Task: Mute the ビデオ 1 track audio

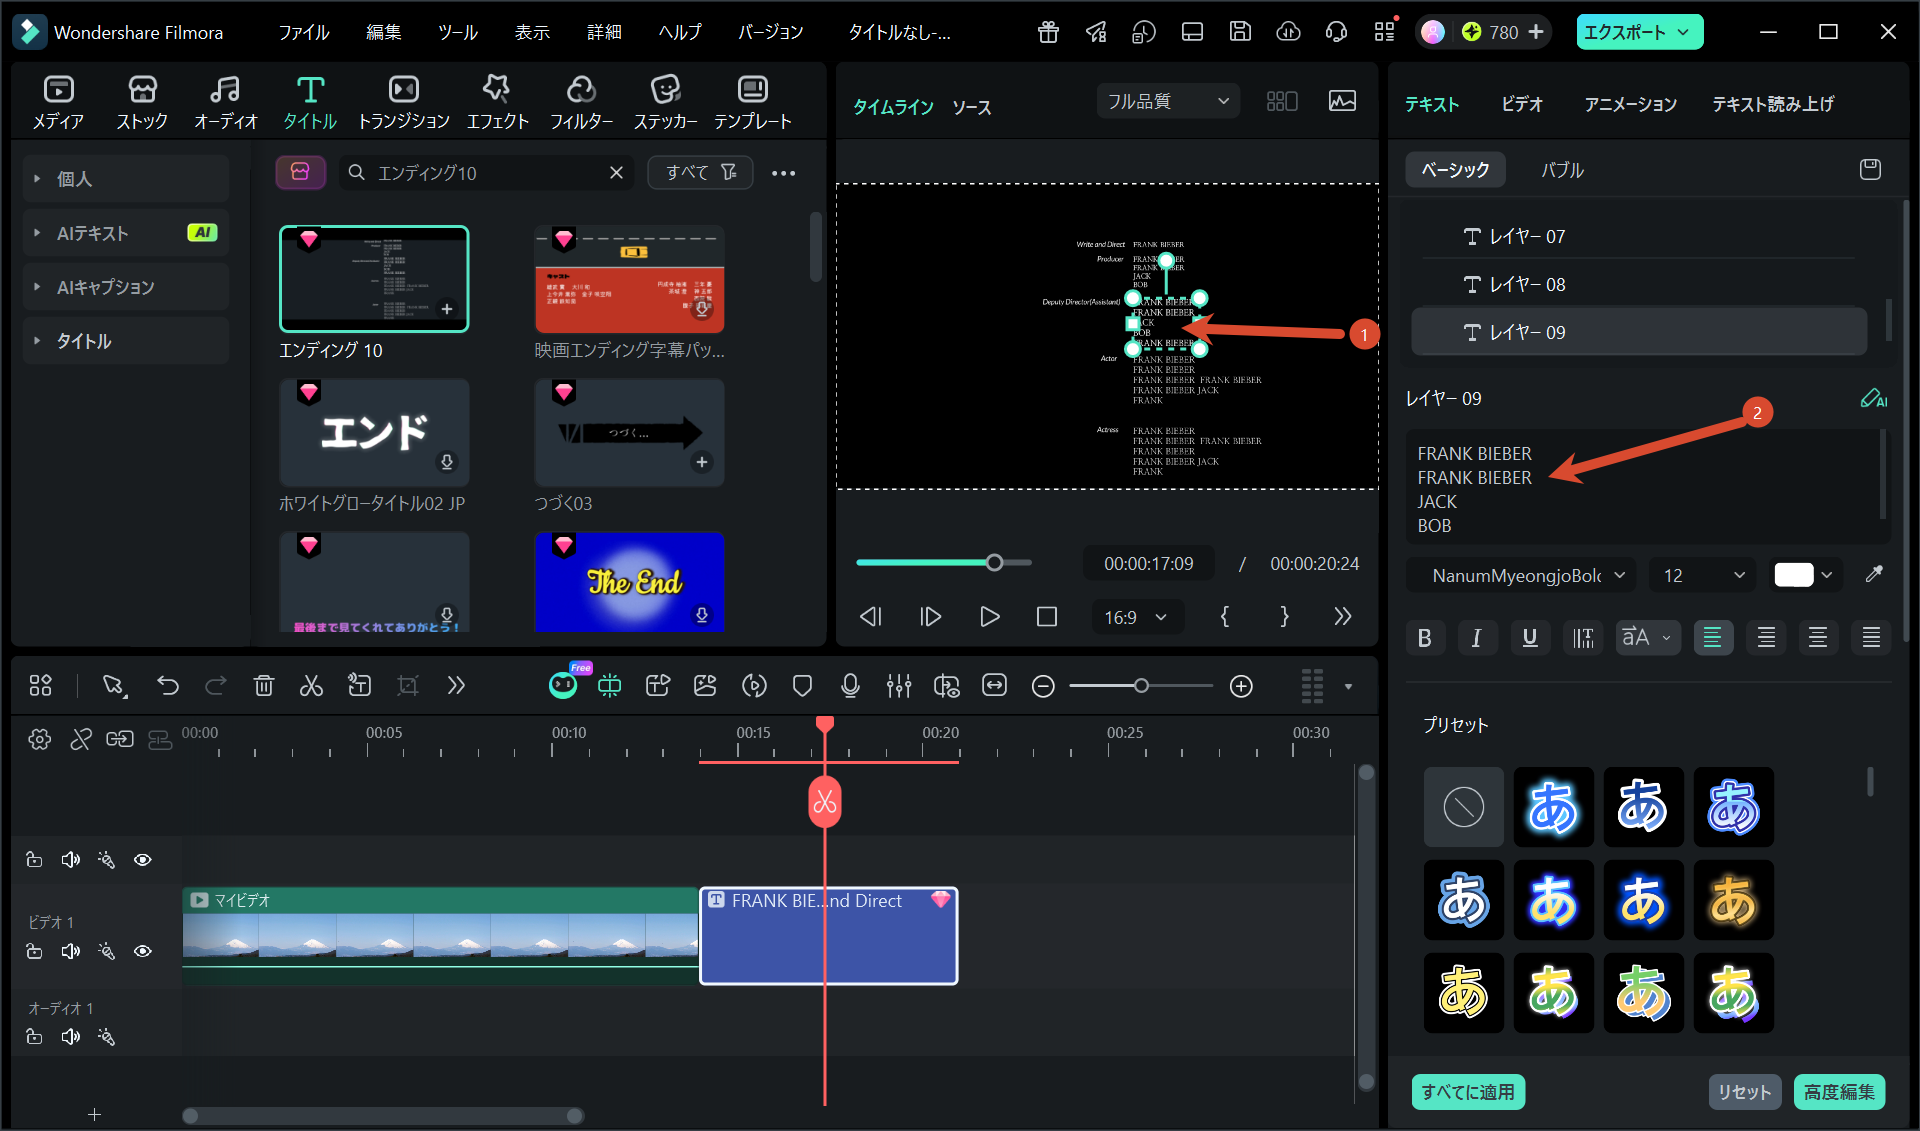Action: [x=70, y=951]
